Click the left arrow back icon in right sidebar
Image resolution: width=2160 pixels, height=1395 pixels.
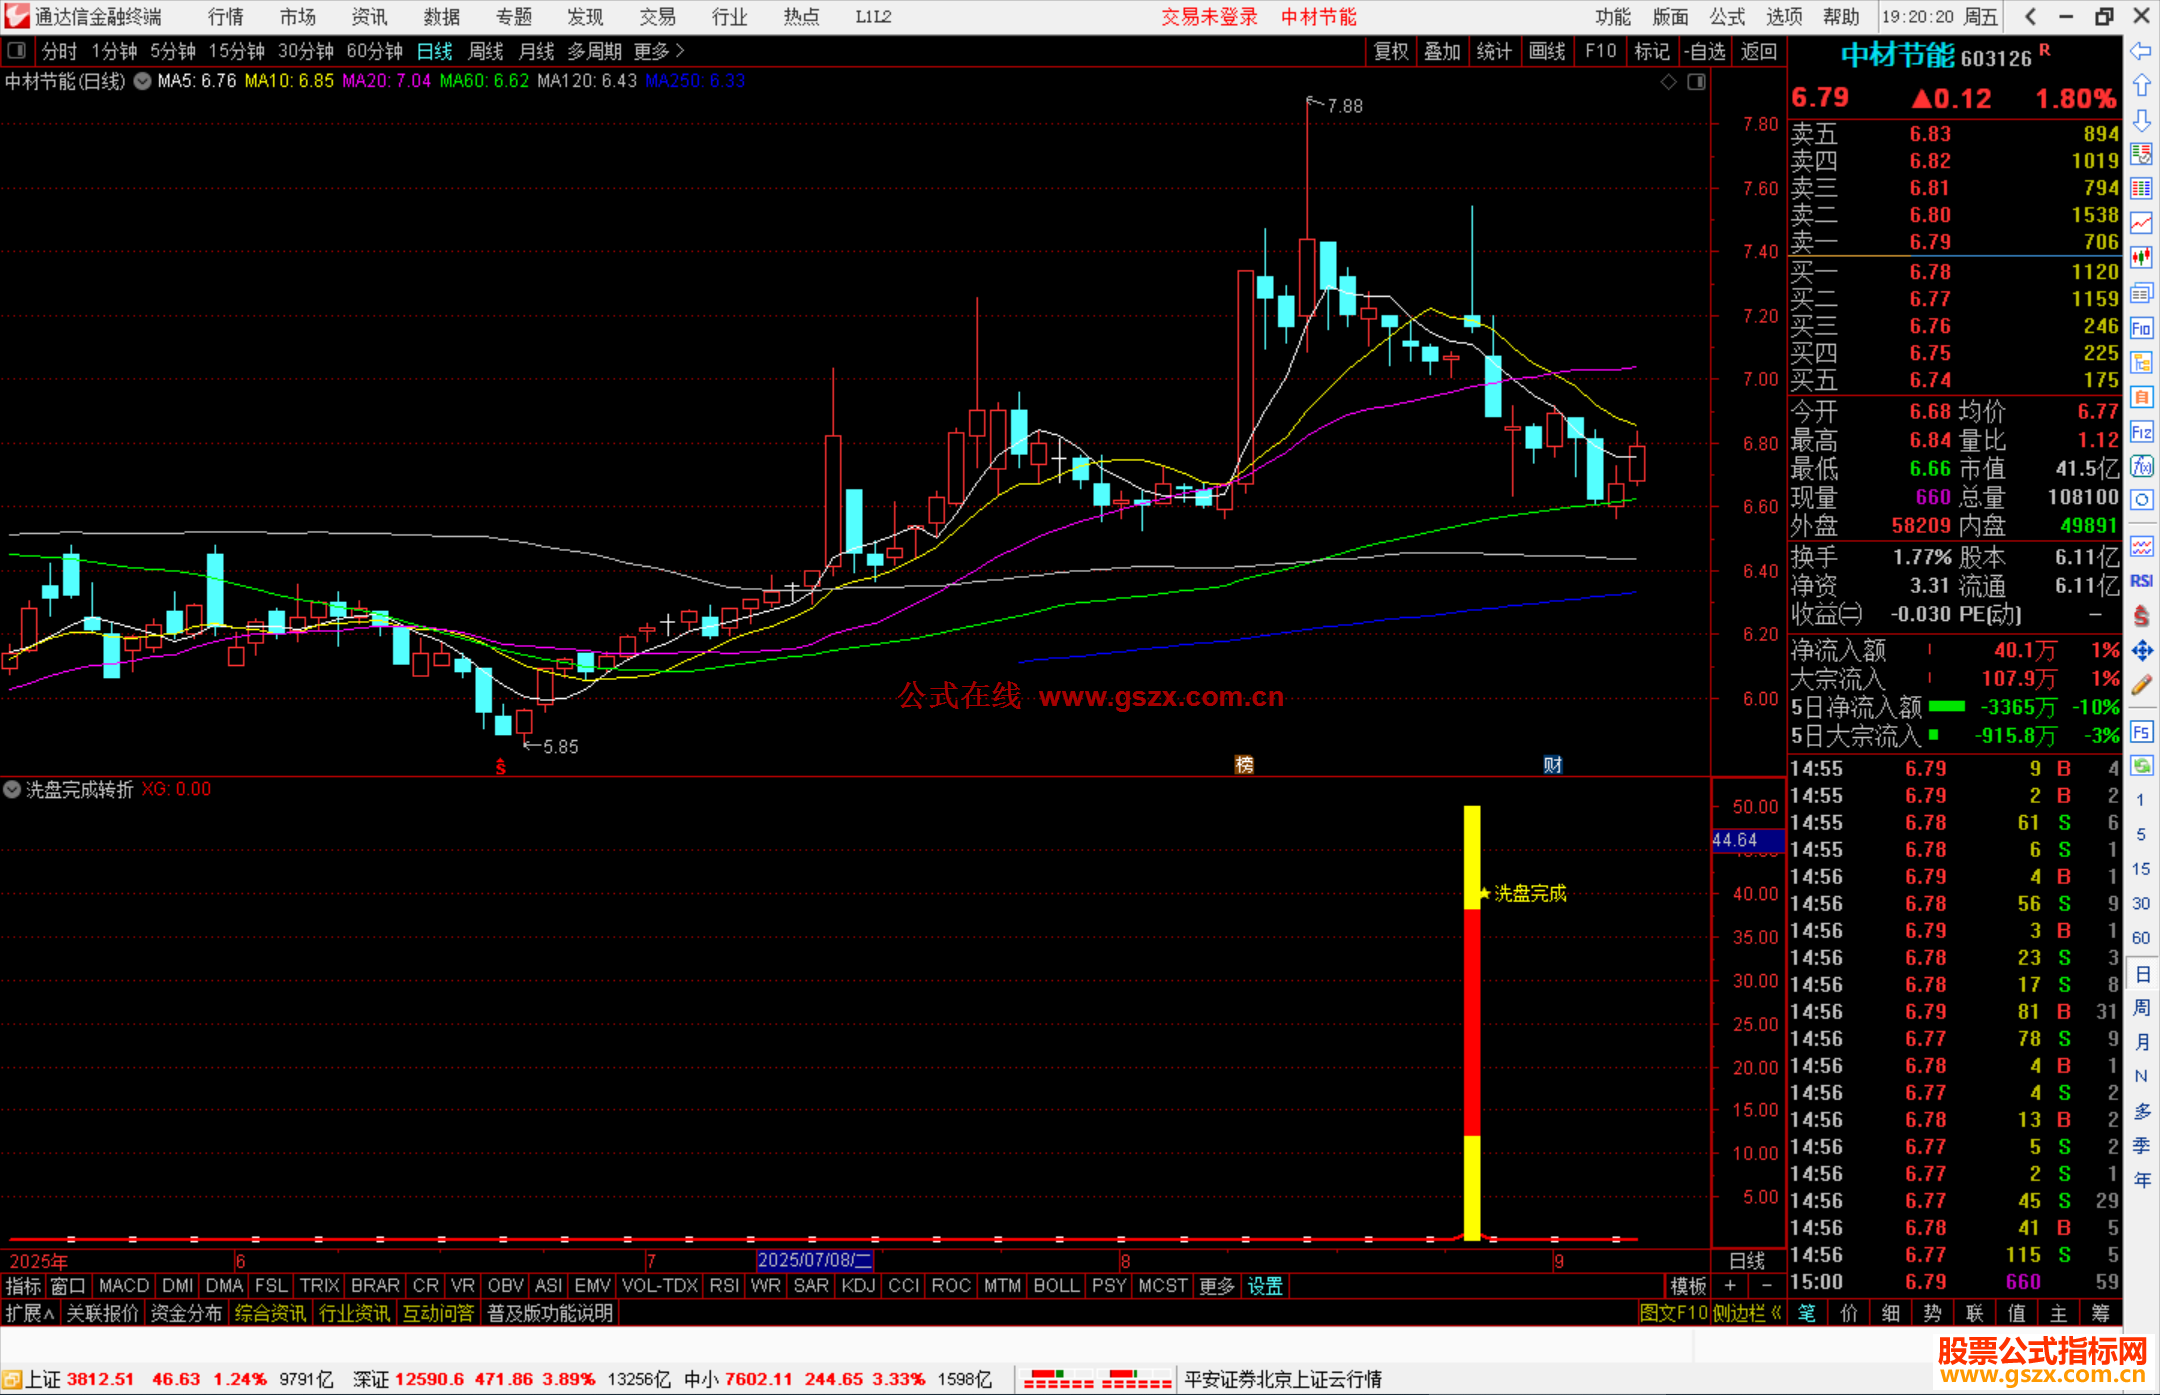coord(2141,51)
